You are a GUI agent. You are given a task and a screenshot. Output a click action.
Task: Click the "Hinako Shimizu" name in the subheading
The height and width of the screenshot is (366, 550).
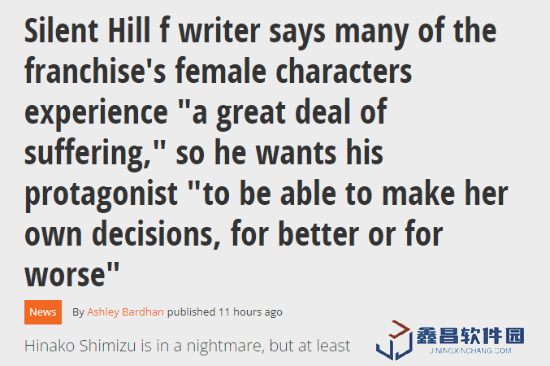80,346
